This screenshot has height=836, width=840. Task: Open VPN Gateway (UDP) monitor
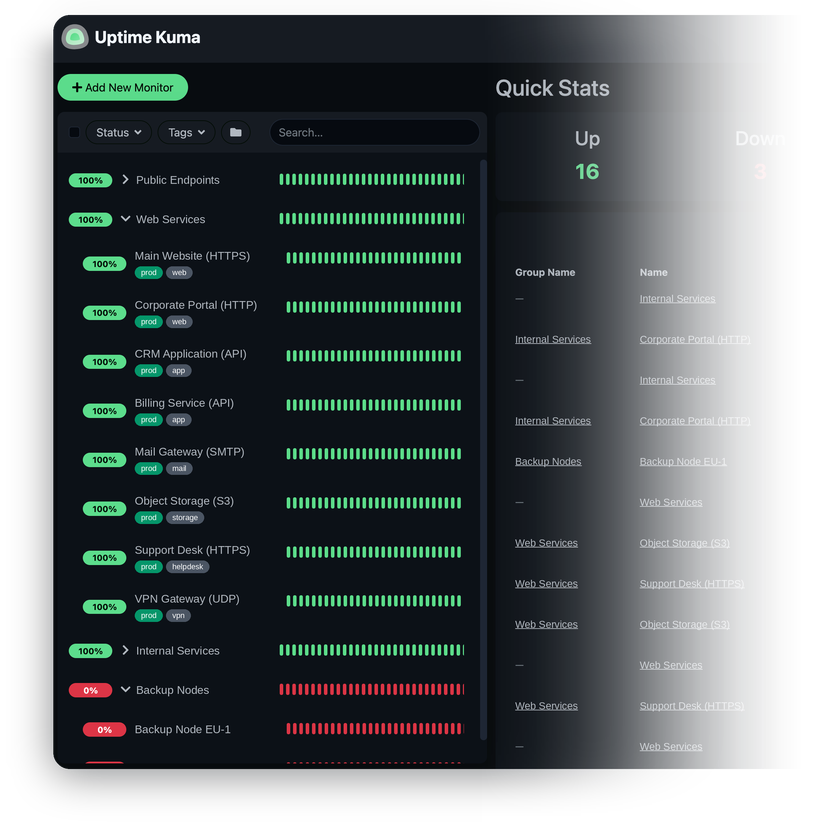pos(186,599)
